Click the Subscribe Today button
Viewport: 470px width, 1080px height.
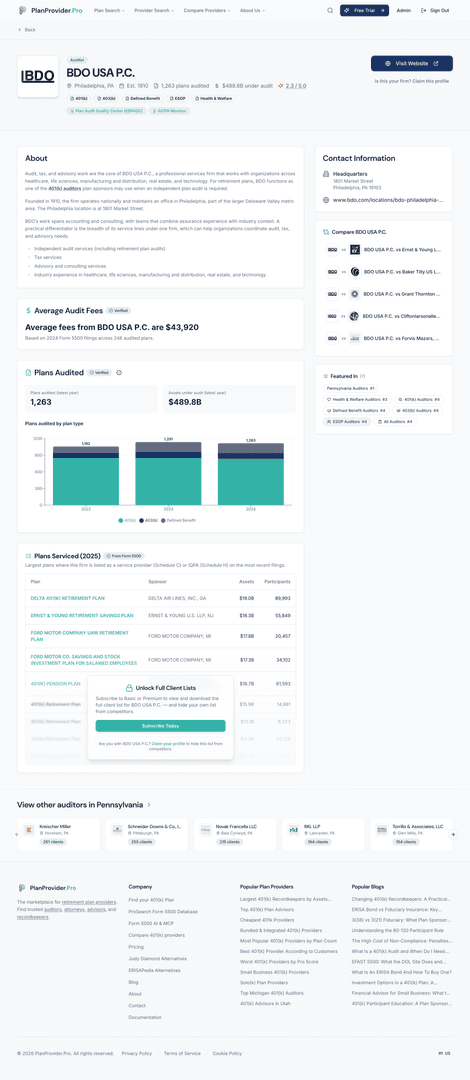coord(161,726)
